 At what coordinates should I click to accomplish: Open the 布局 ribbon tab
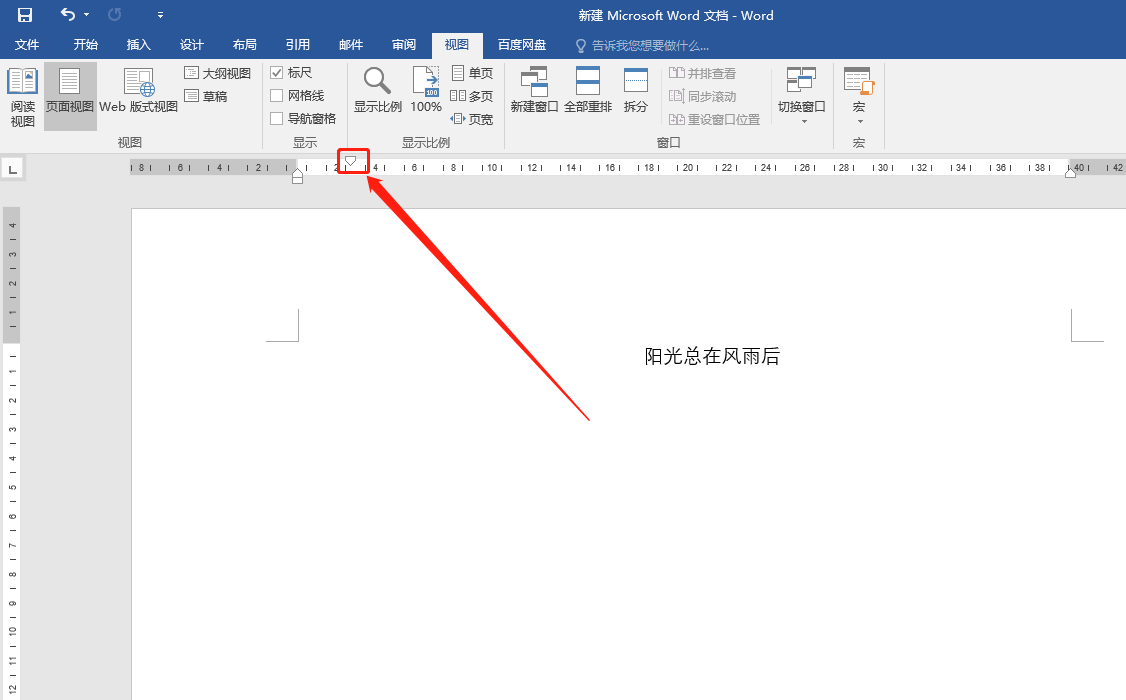(245, 45)
